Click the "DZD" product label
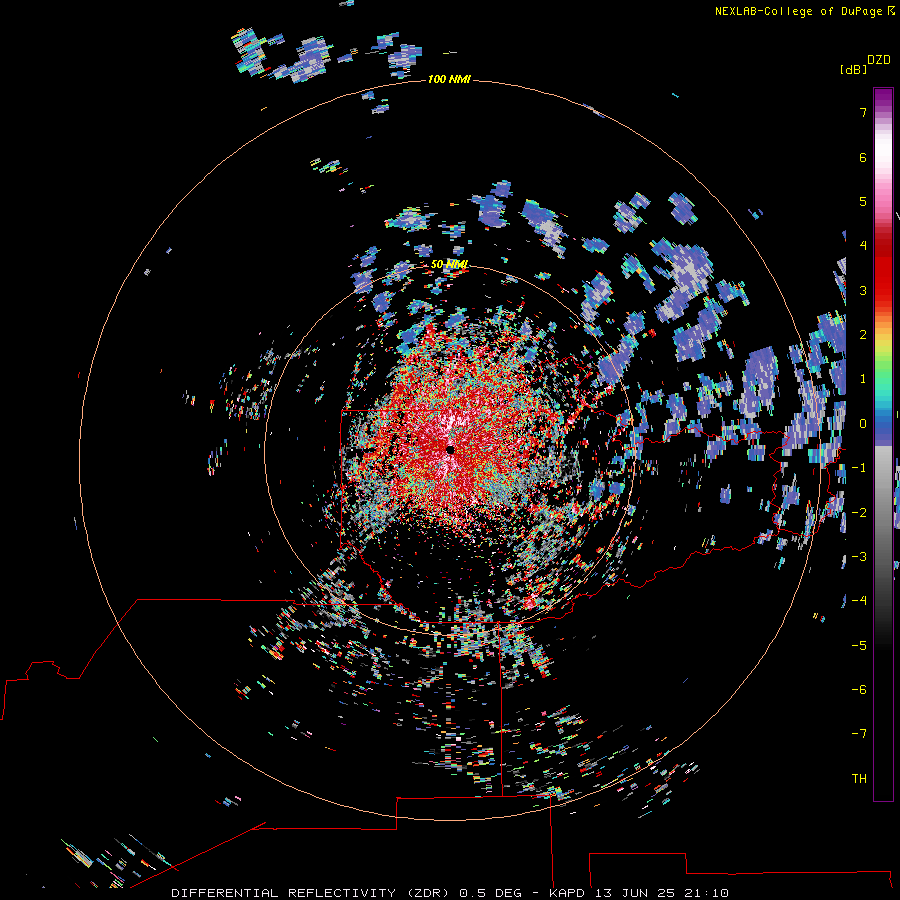 (x=879, y=60)
